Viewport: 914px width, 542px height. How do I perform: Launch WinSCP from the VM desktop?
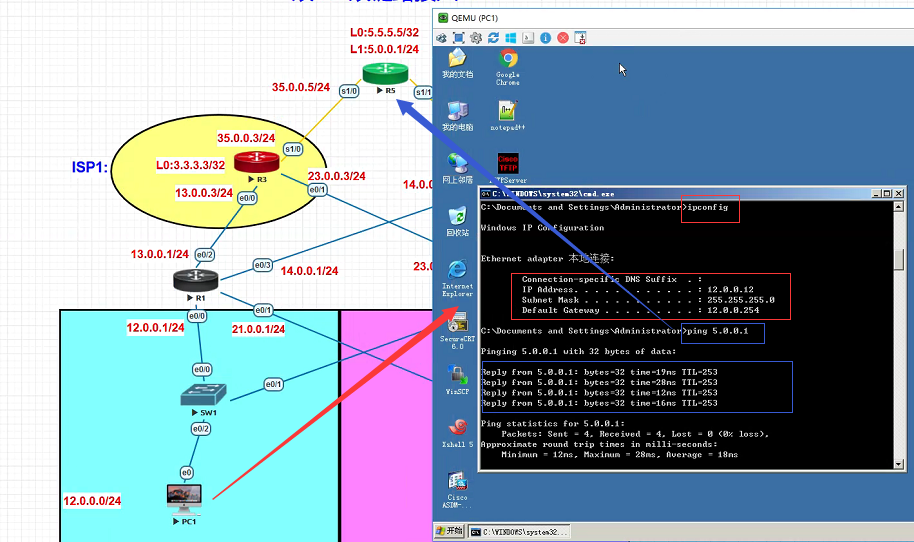458,379
